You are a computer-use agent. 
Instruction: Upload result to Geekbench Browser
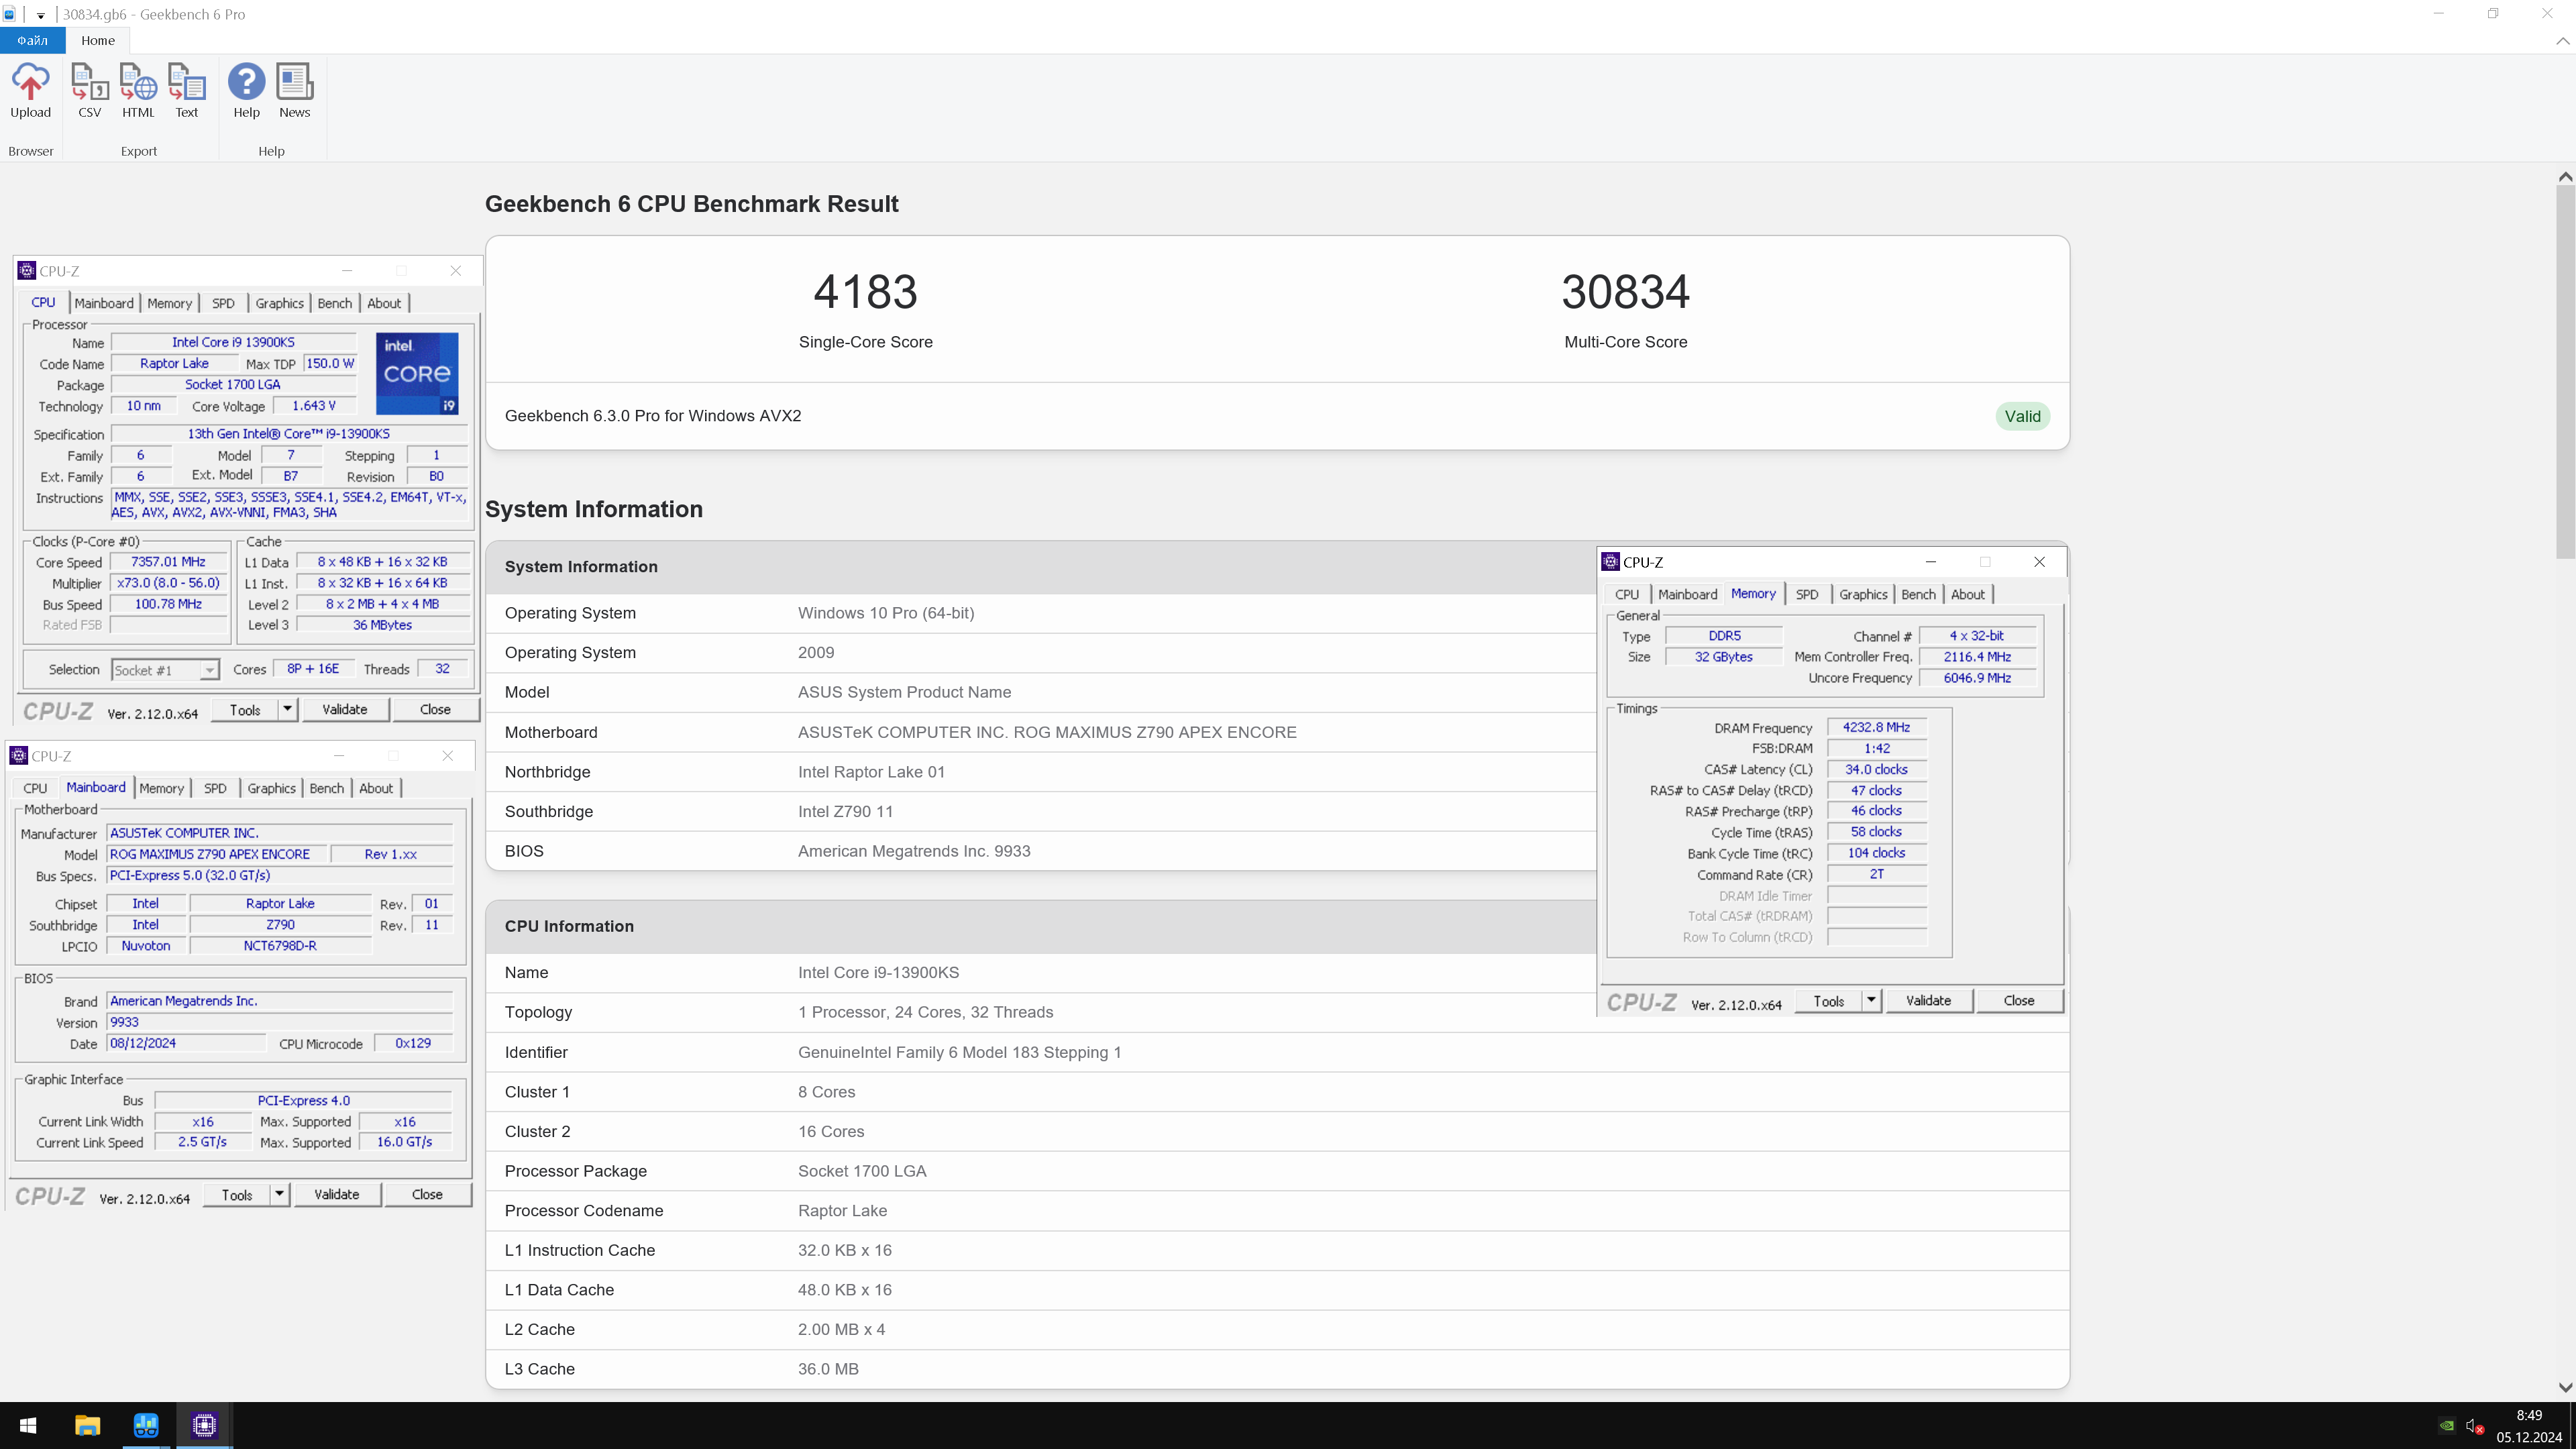coord(30,91)
